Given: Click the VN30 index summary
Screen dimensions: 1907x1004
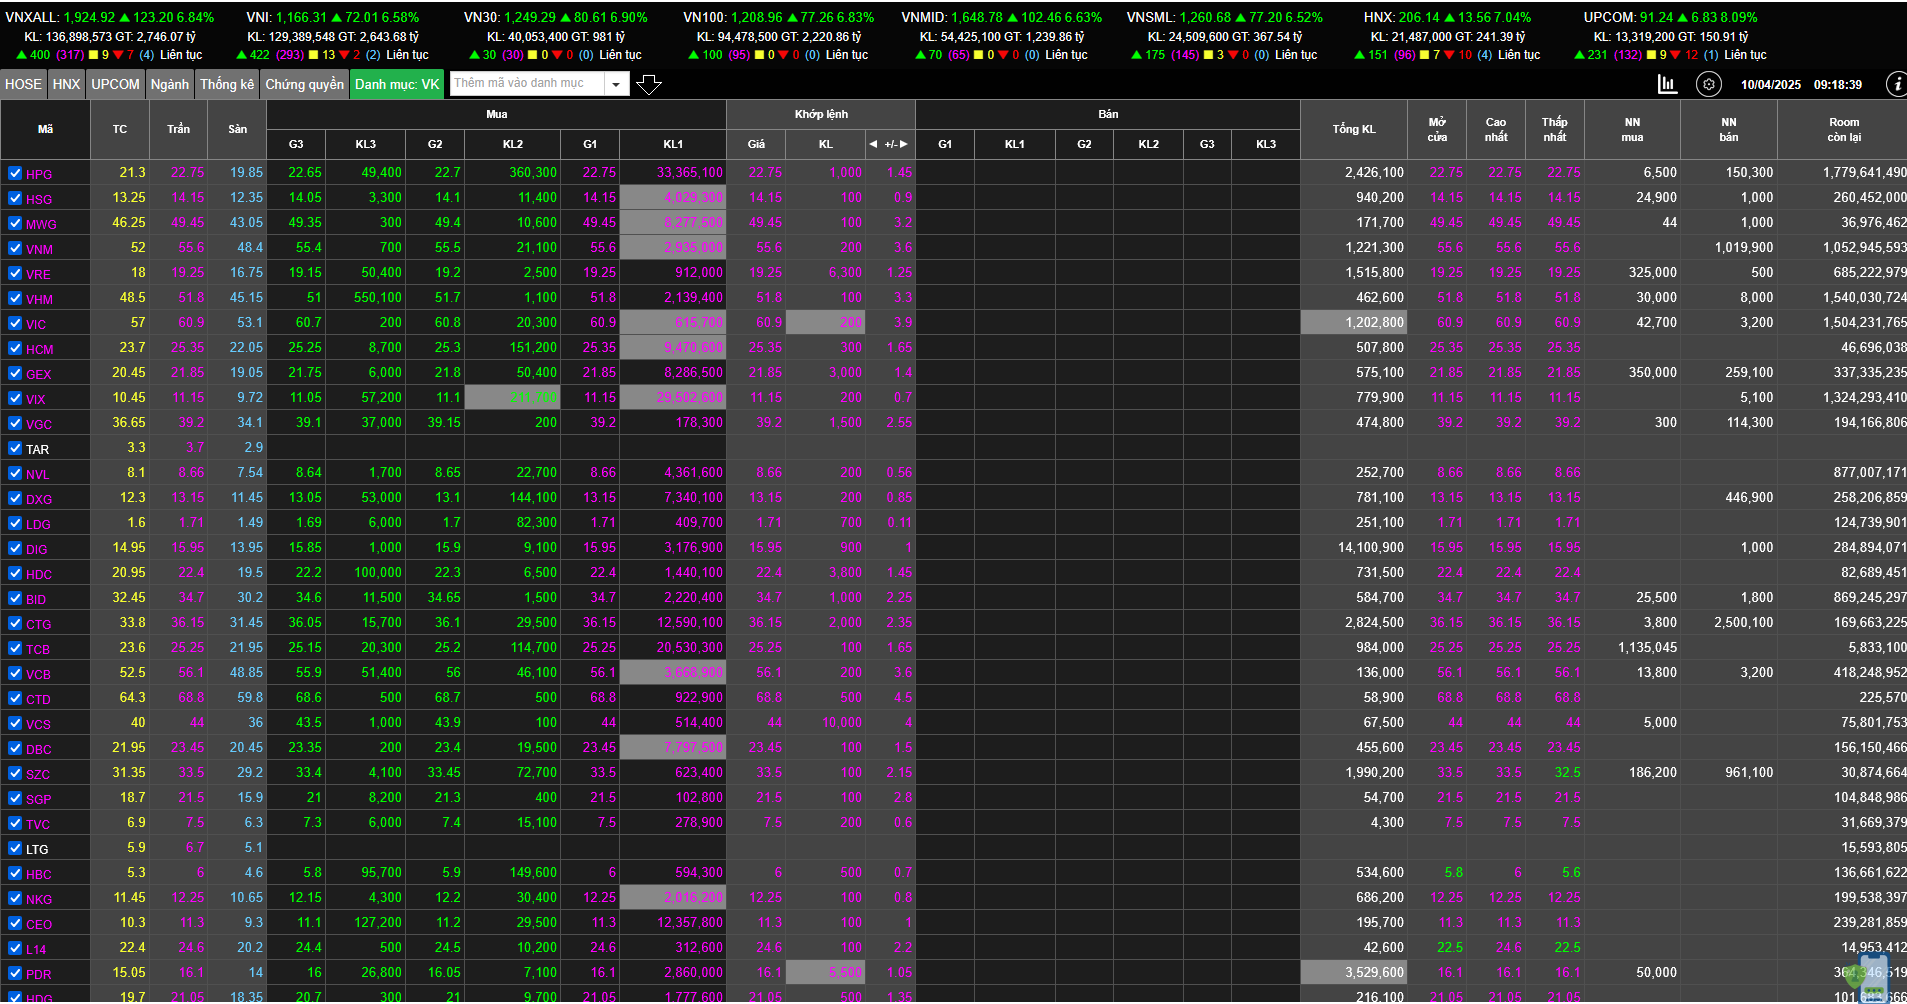Looking at the screenshot, I should coord(556,36).
